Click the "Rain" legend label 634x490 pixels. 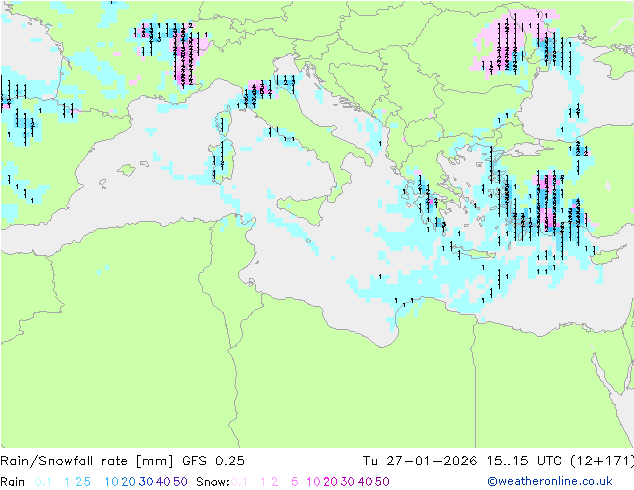click(13, 482)
